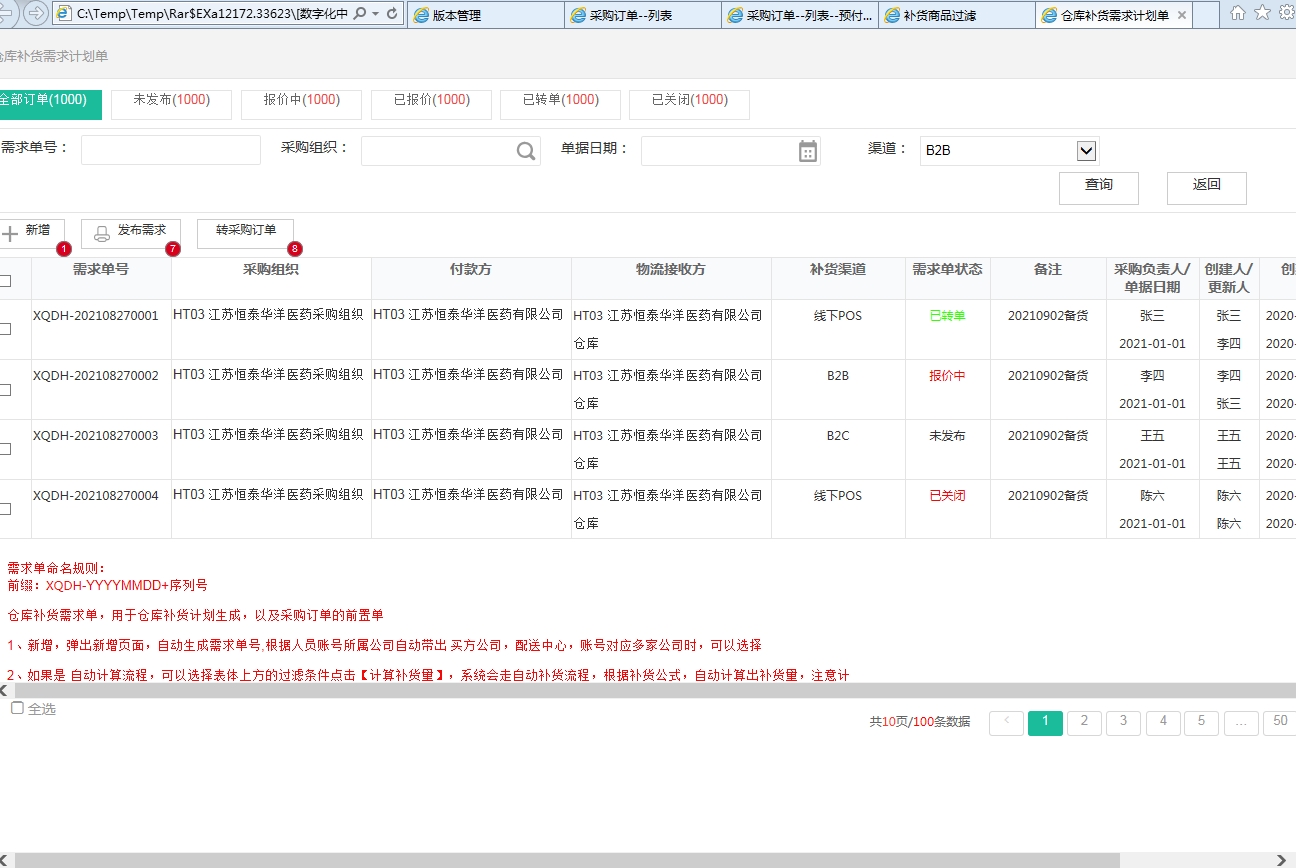Select current pagination page 1
This screenshot has height=868, width=1296.
[x=1045, y=723]
